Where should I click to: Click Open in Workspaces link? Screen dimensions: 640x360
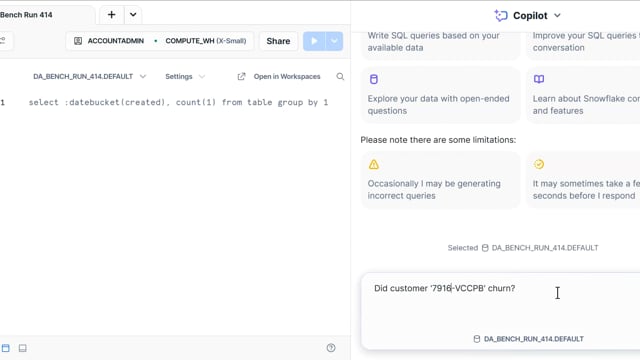287,76
